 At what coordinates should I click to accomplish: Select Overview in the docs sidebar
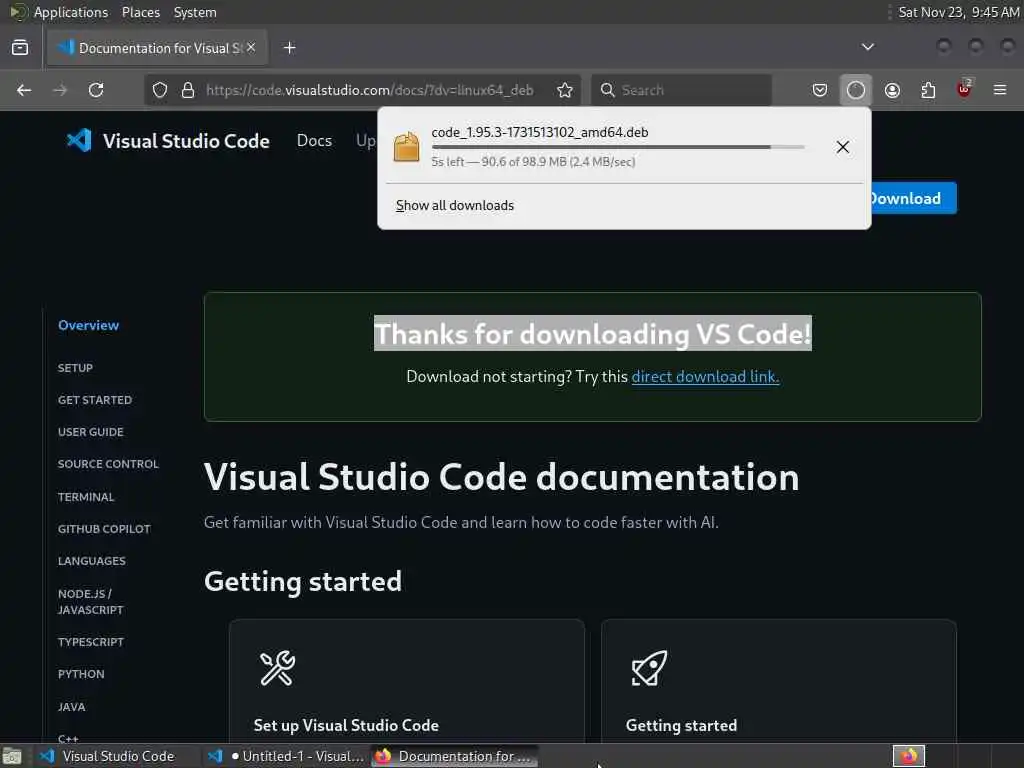click(88, 325)
